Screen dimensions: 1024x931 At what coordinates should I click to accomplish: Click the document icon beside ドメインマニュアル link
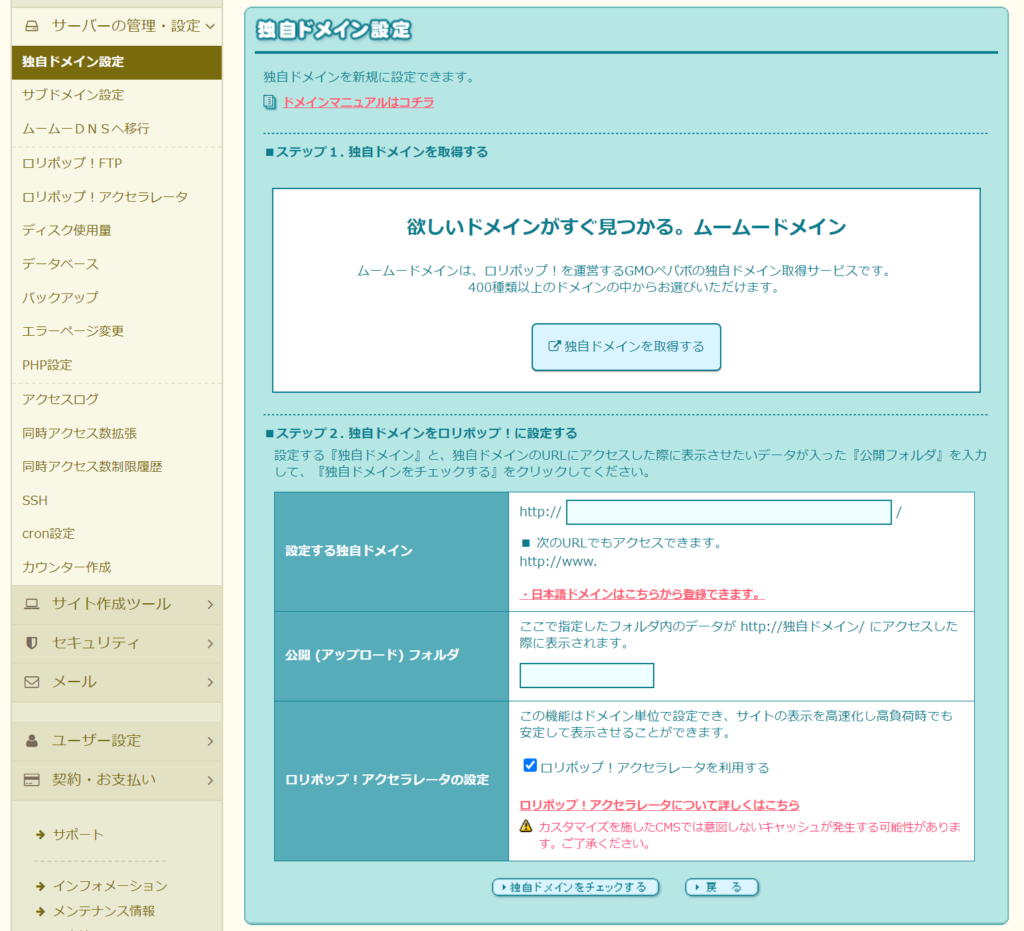pos(269,102)
